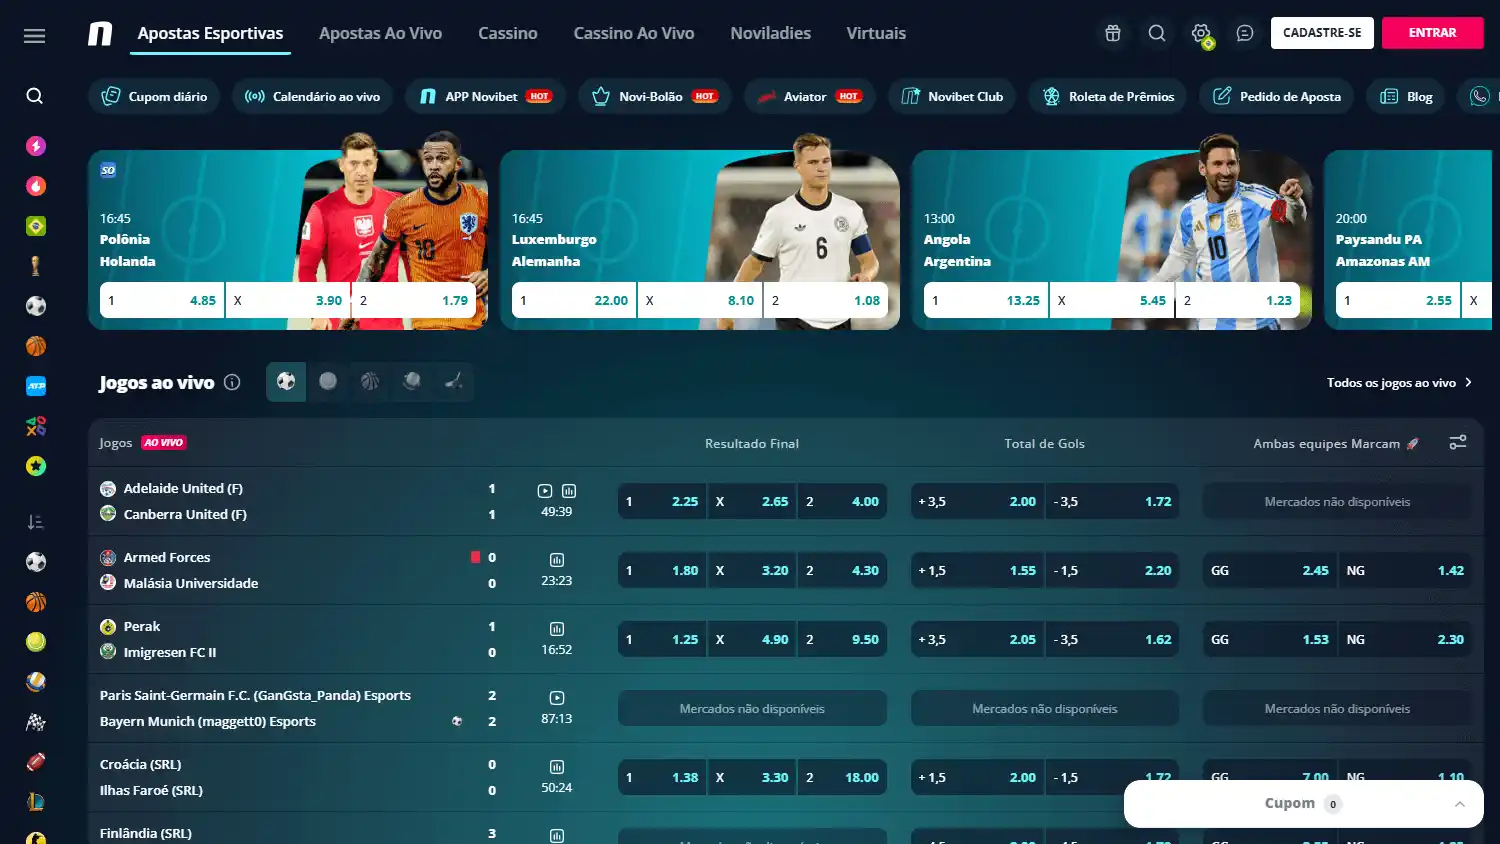Viewport: 1500px width, 844px height.
Task: Click the sidebar search magnifier
Action: [35, 96]
